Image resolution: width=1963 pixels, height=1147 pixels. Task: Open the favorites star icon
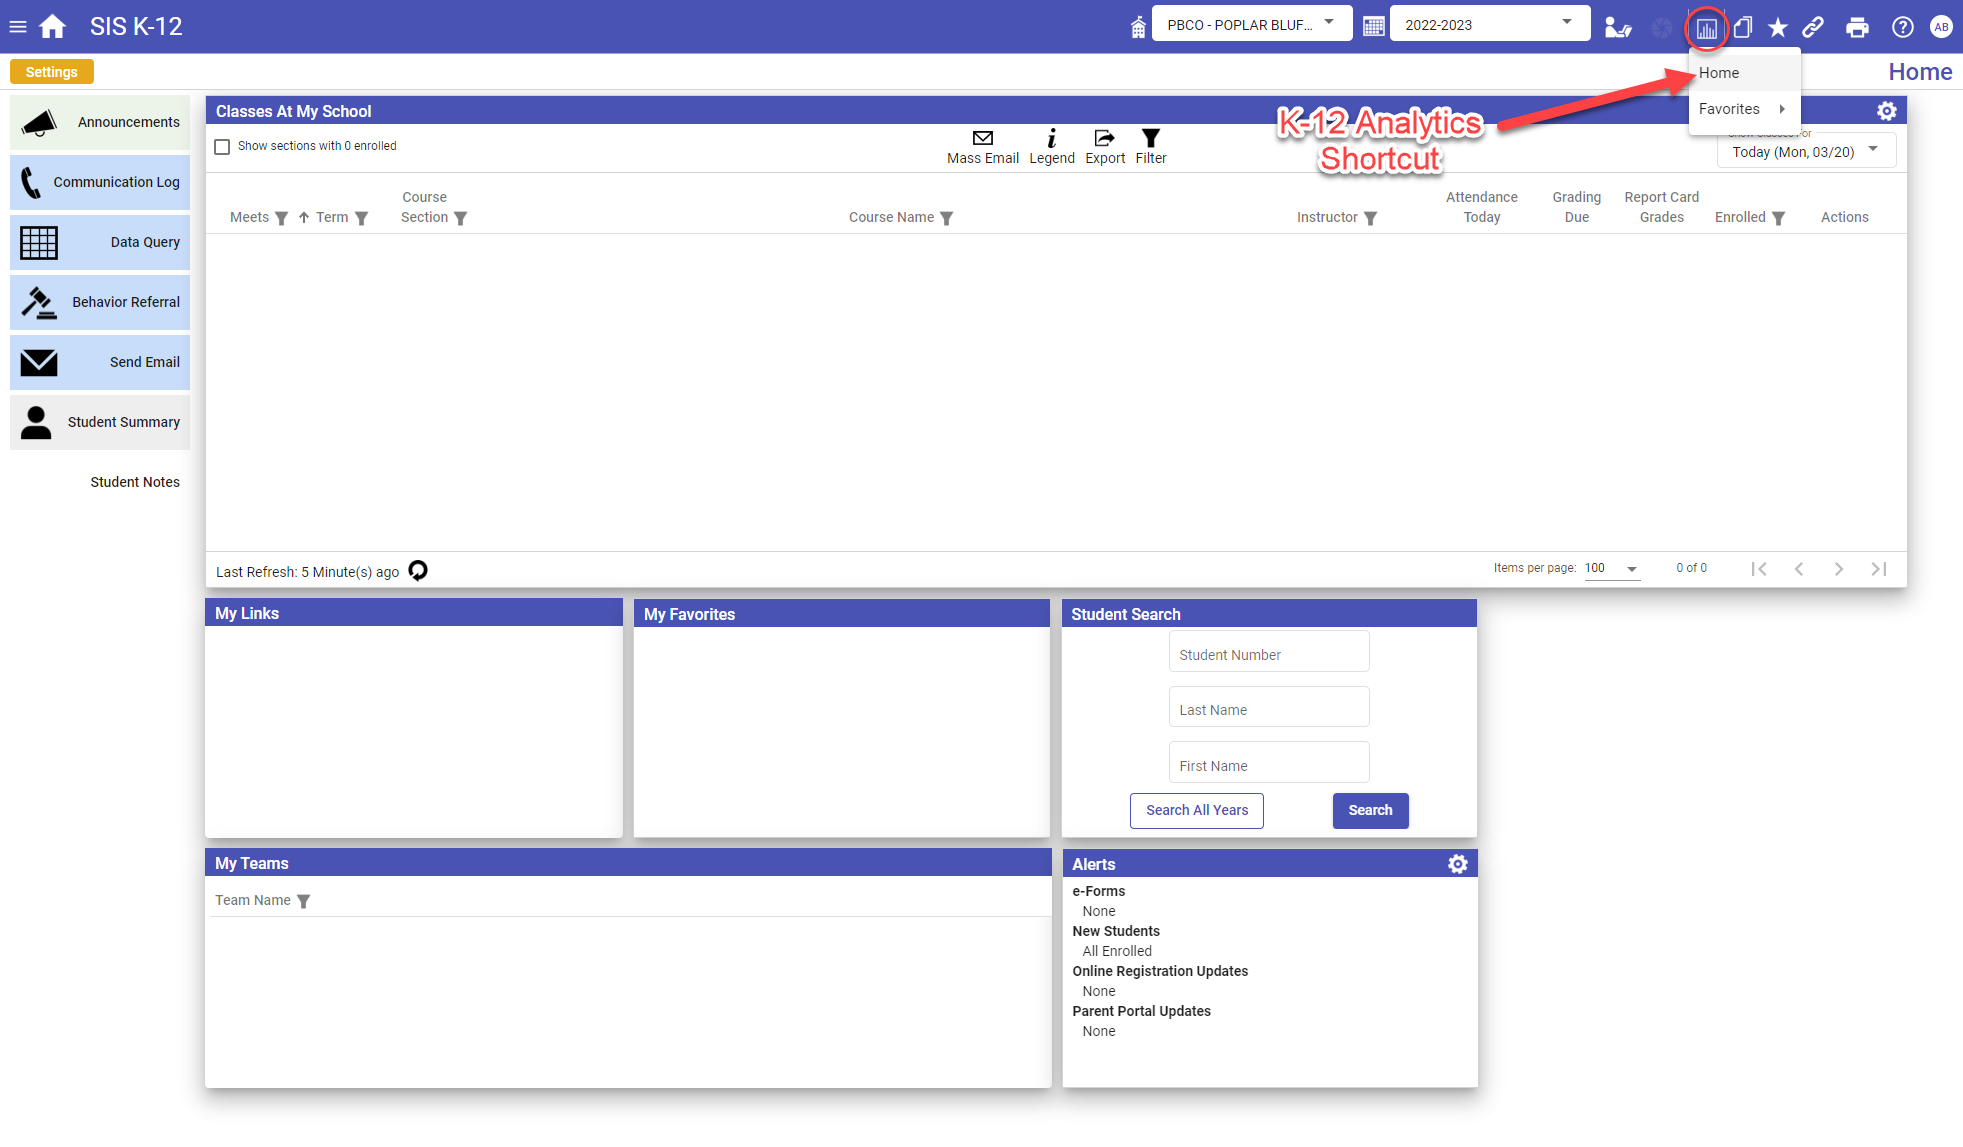[1777, 28]
